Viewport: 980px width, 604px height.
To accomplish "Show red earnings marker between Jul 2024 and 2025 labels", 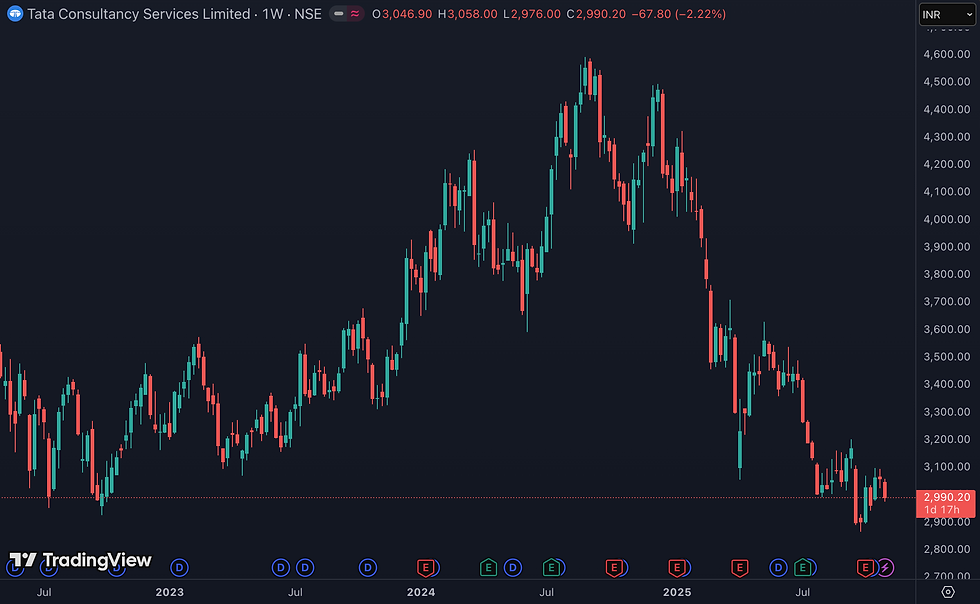I will coord(614,568).
